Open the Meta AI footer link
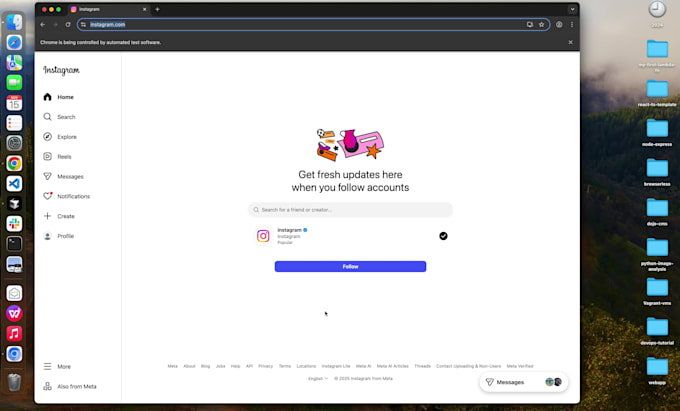Image resolution: width=680 pixels, height=411 pixels. click(x=363, y=366)
